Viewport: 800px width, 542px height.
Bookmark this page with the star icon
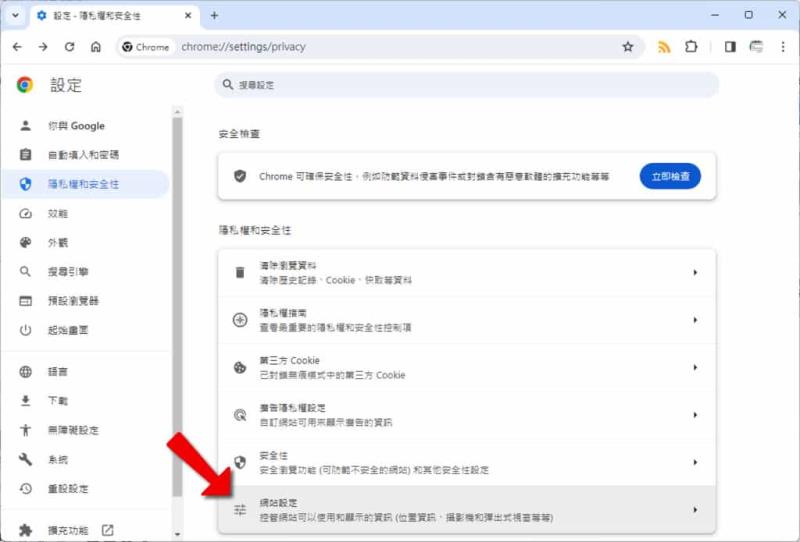(628, 47)
